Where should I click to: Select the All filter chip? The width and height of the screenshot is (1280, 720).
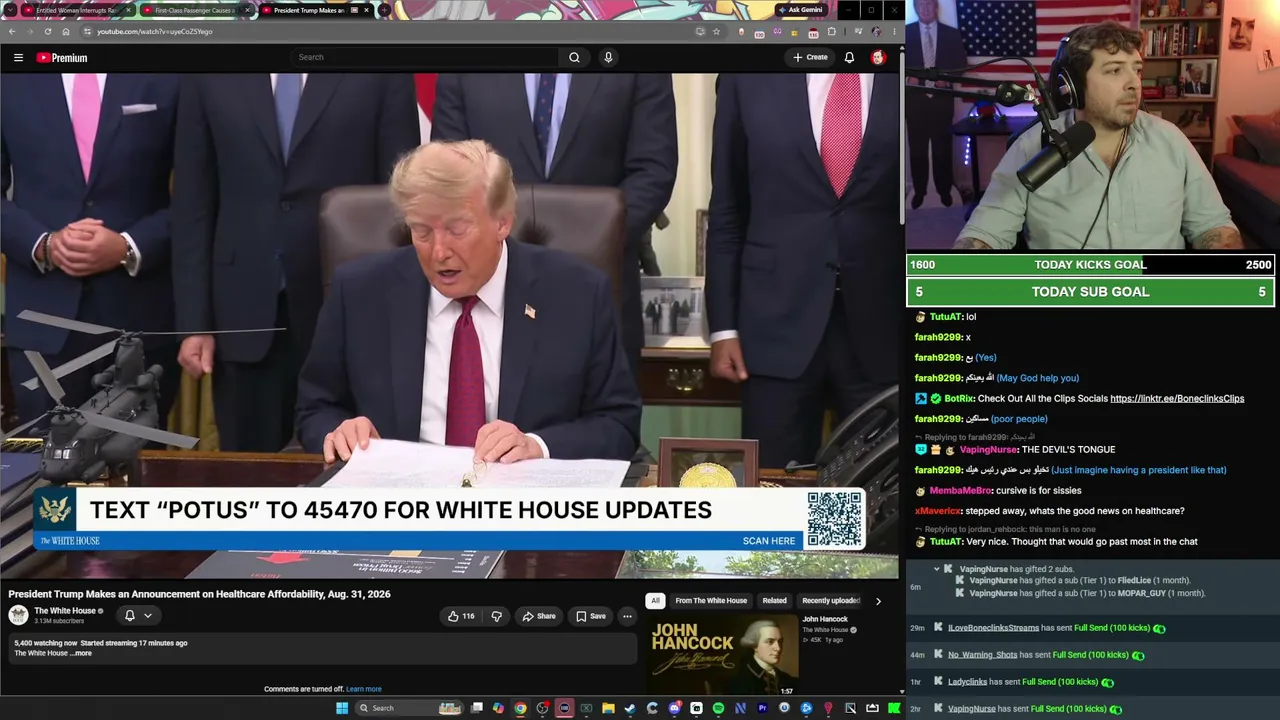click(x=655, y=601)
